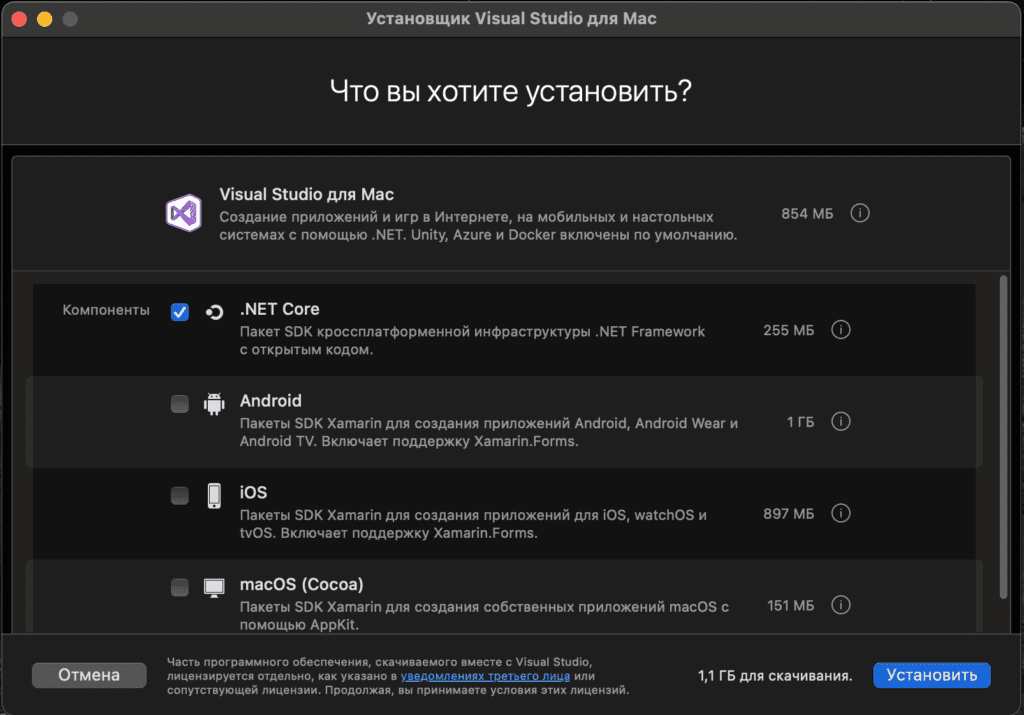Click the Установить button
Viewport: 1024px width, 715px height.
(x=932, y=675)
